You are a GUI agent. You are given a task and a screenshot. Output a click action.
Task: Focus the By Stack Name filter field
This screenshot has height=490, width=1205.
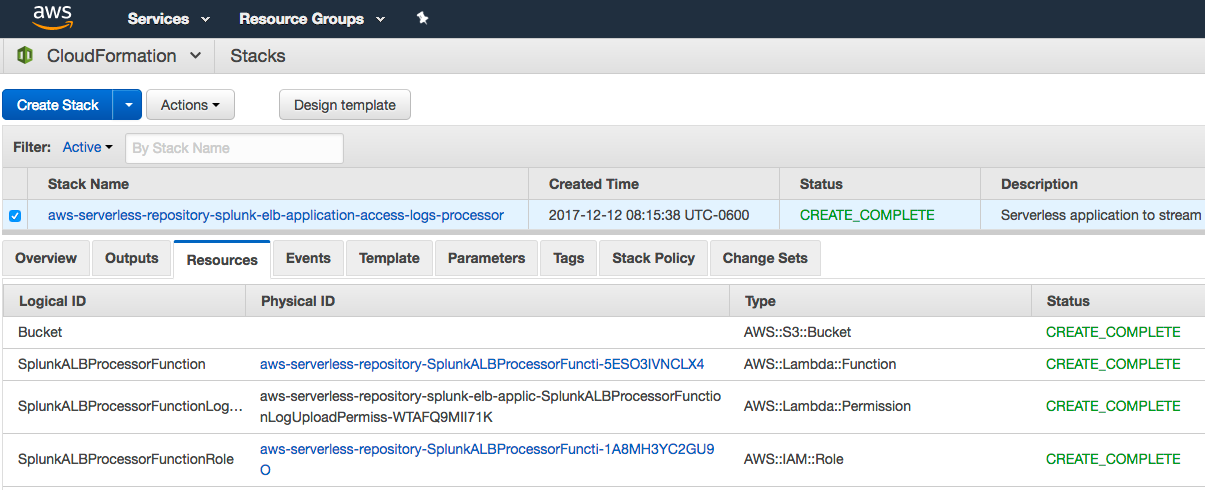pyautogui.click(x=234, y=148)
